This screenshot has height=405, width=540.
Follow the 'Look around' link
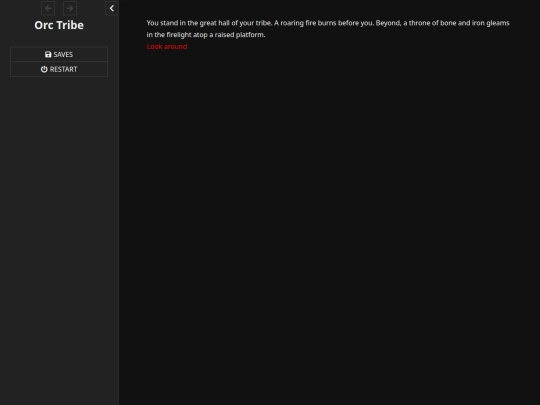(167, 46)
